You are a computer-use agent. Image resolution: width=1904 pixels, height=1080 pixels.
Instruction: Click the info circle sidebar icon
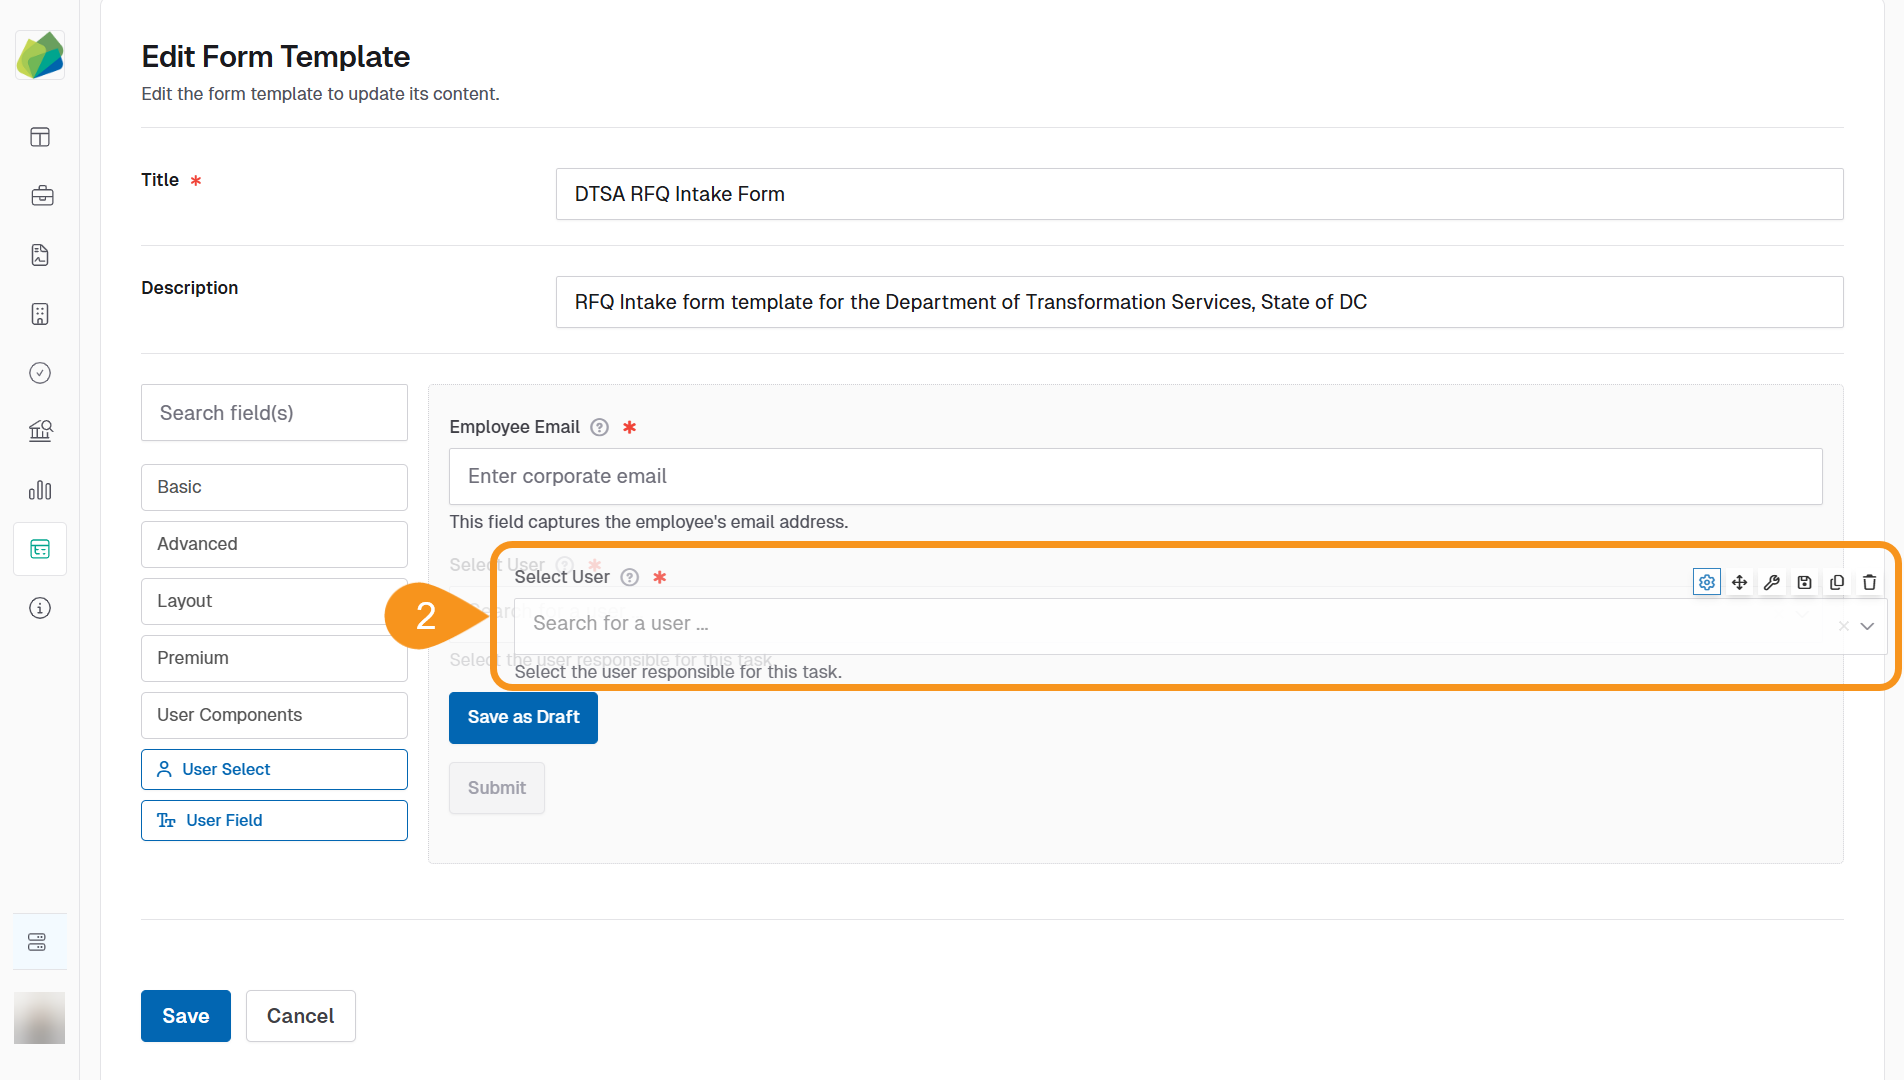(x=39, y=608)
